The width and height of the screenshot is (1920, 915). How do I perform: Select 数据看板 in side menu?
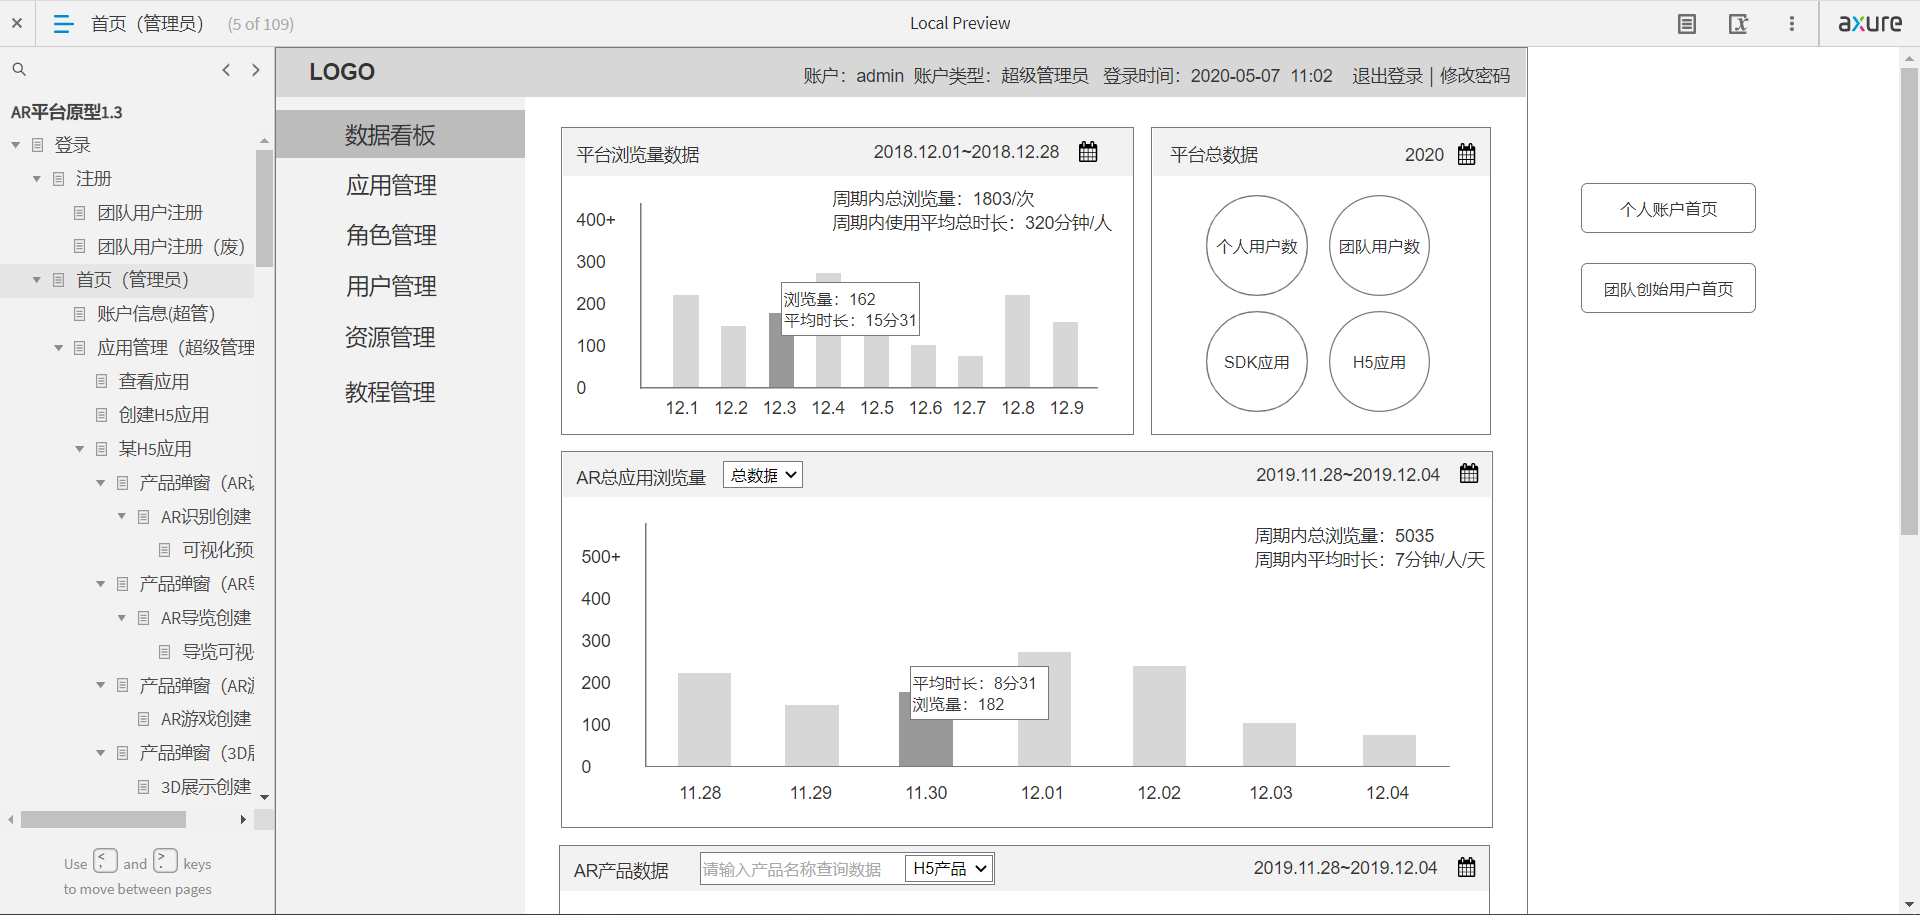click(x=400, y=134)
